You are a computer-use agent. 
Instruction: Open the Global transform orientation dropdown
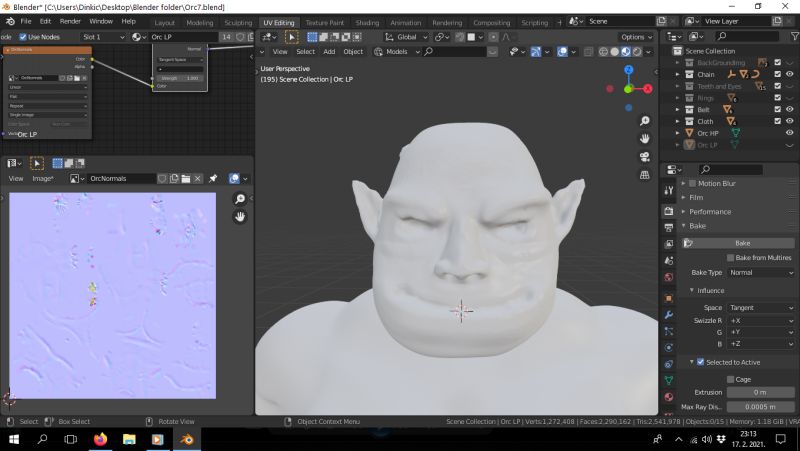406,37
